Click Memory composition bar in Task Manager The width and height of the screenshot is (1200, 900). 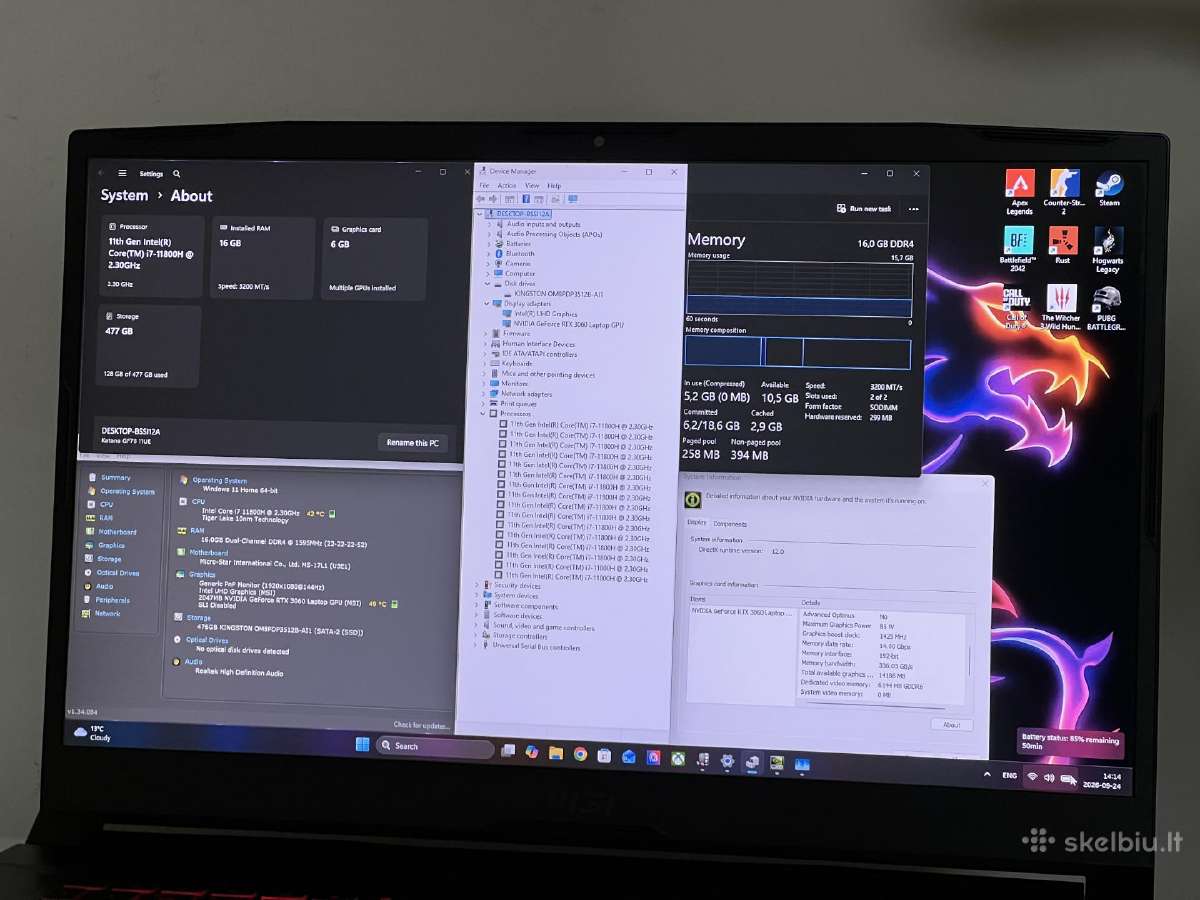(798, 353)
